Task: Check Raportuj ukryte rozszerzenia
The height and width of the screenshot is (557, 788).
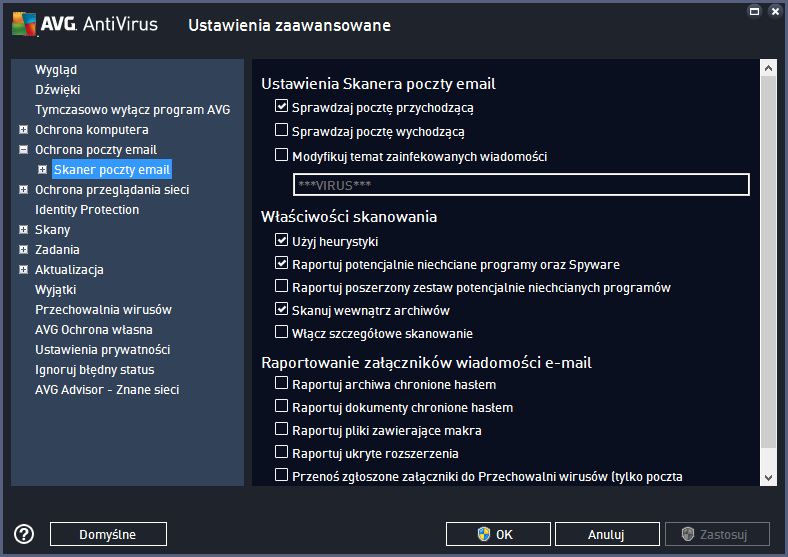Action: pyautogui.click(x=281, y=452)
